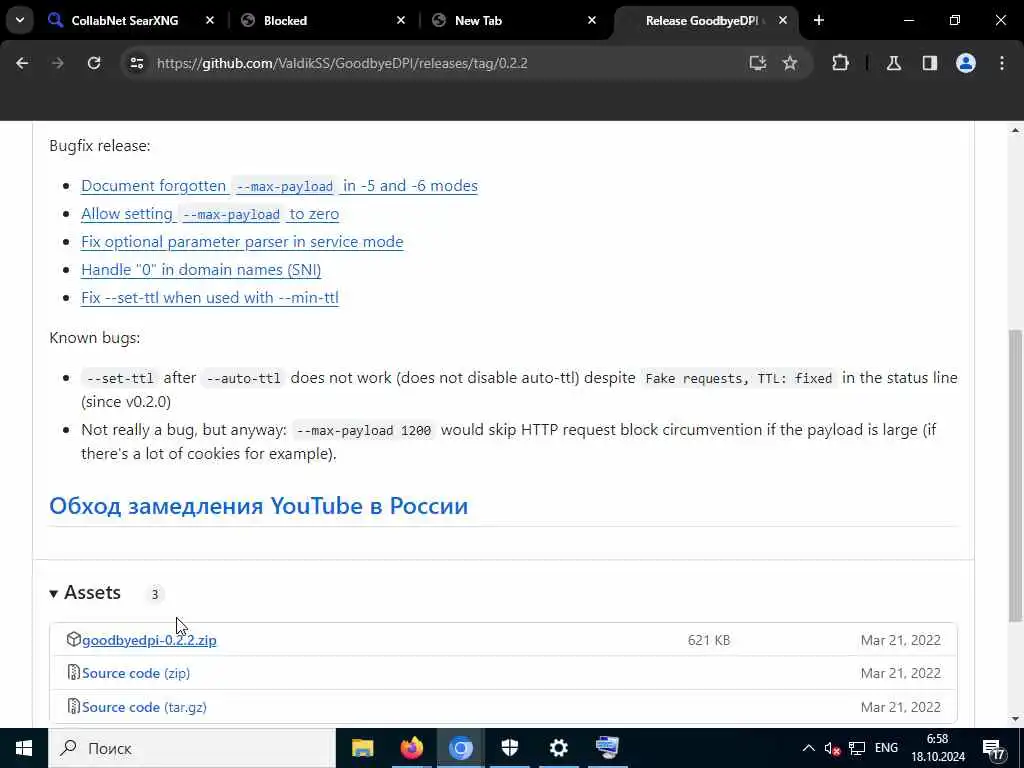Image resolution: width=1024 pixels, height=768 pixels.
Task: Open the Windows Start menu
Action: click(24, 748)
